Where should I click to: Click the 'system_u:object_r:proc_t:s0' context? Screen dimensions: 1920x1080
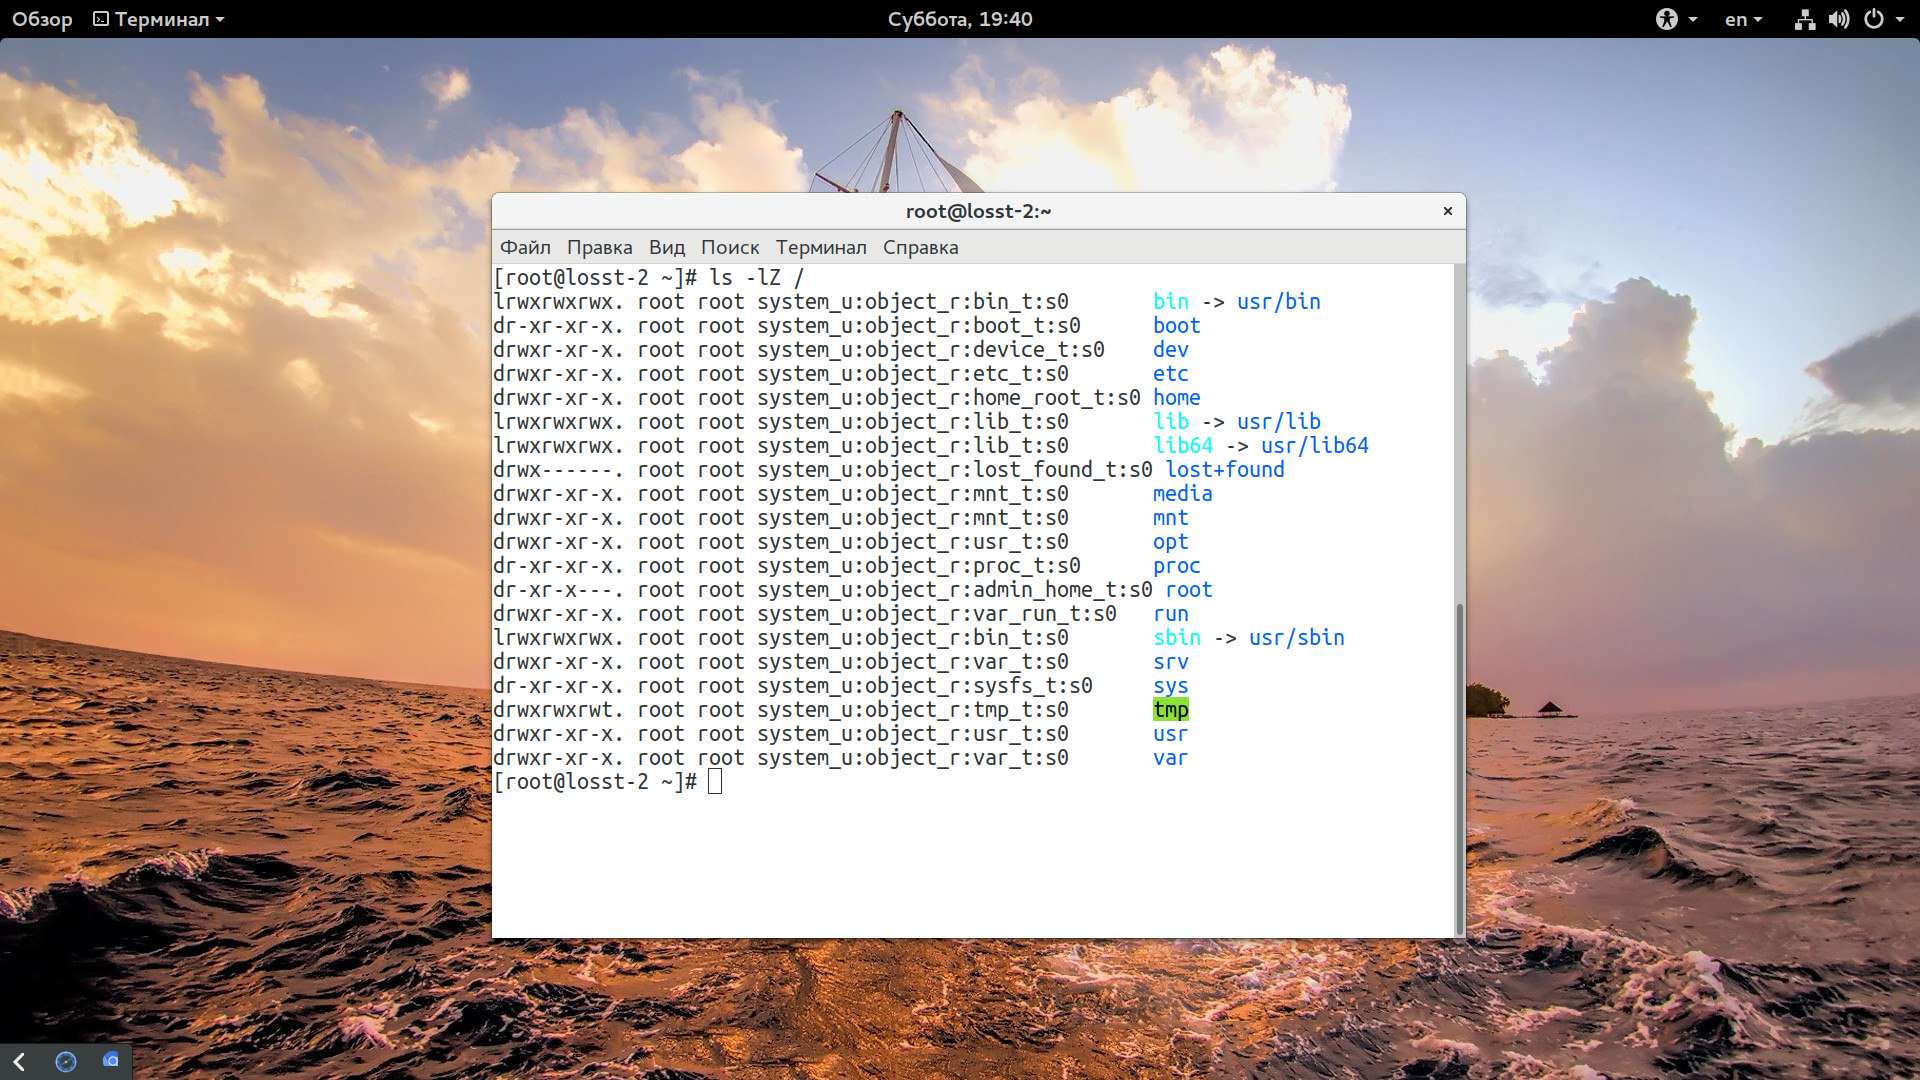pyautogui.click(x=919, y=566)
